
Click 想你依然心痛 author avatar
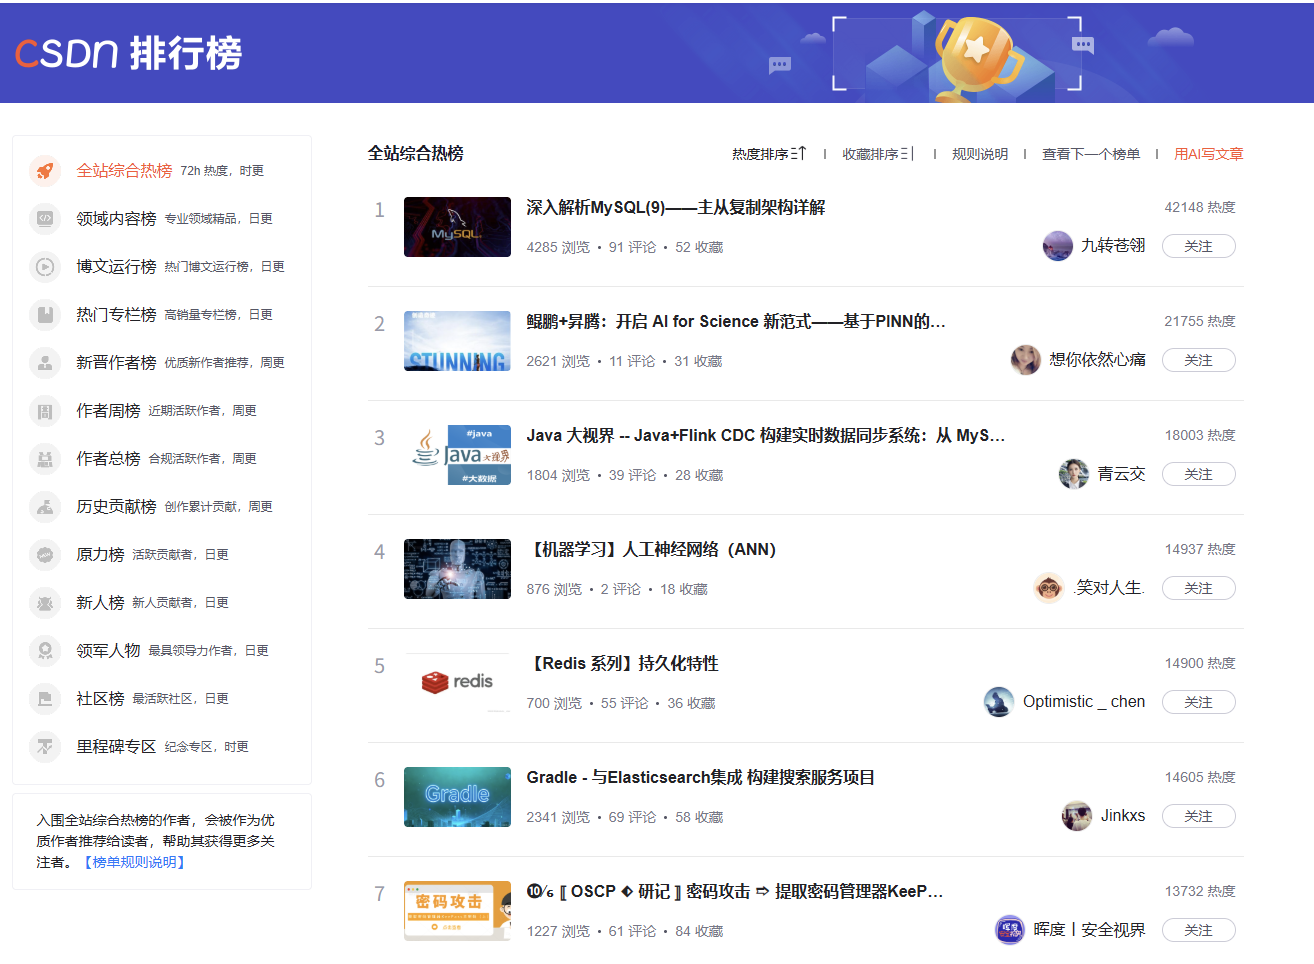click(1026, 360)
